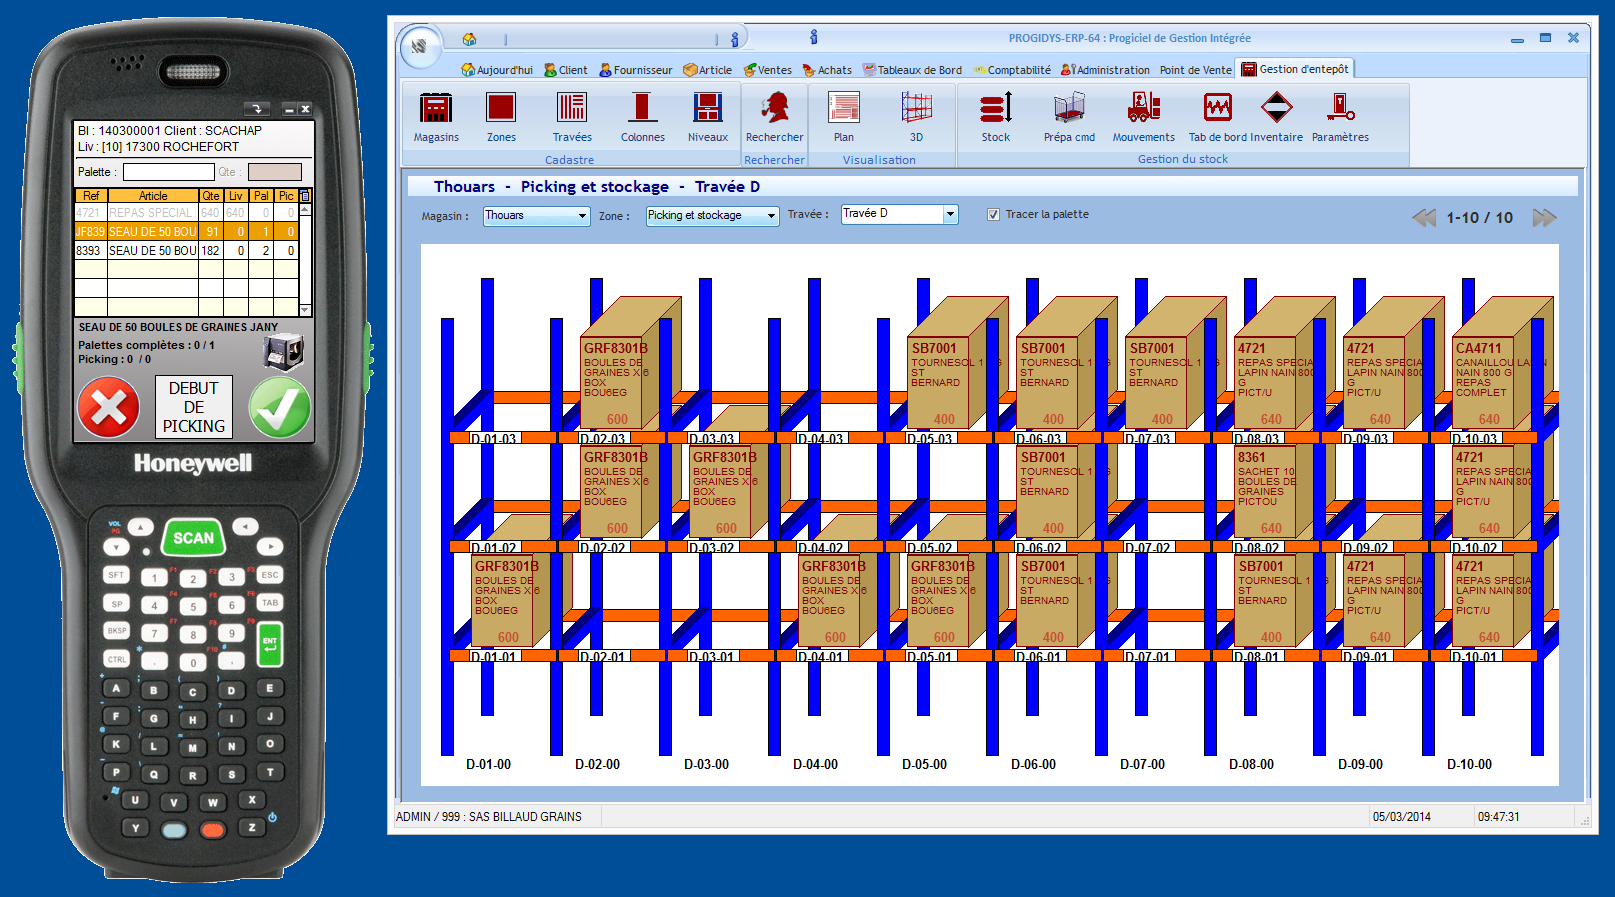This screenshot has height=897, width=1615.
Task: Open Prépa cmd icon
Action: [x=1069, y=108]
